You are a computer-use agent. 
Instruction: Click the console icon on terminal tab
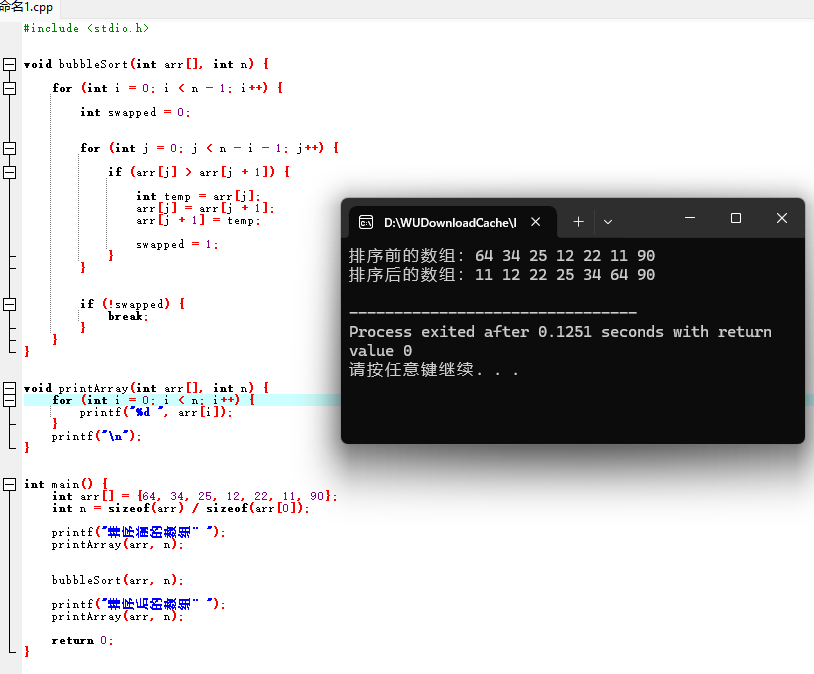point(366,222)
